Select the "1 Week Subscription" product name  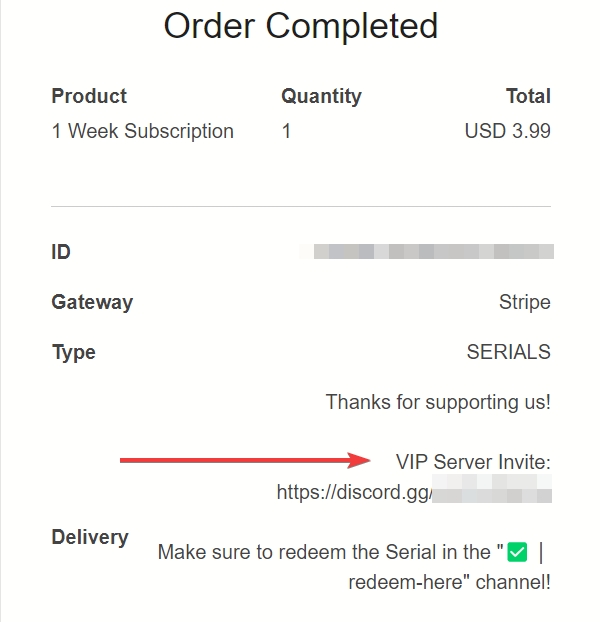143,131
